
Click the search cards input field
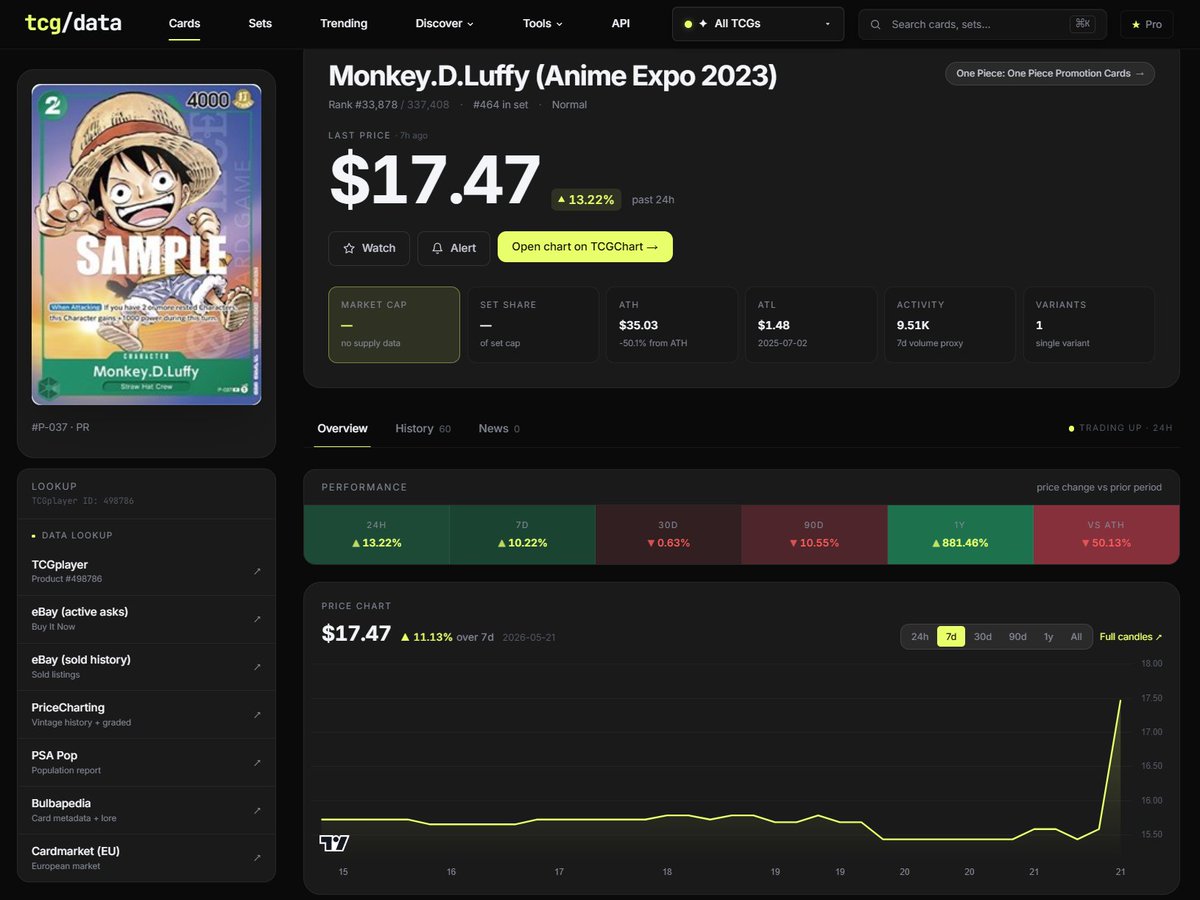pos(980,24)
